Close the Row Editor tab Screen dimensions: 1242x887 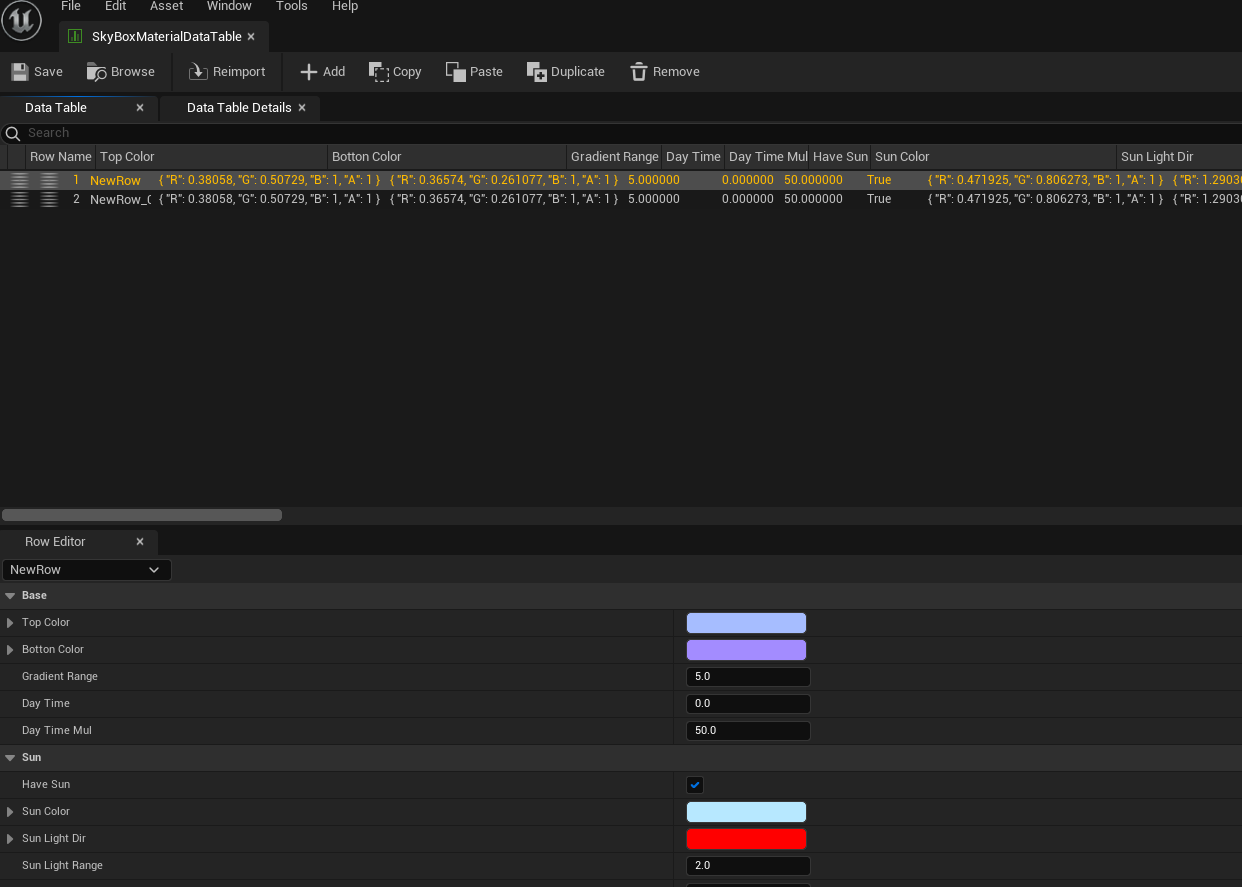point(140,542)
